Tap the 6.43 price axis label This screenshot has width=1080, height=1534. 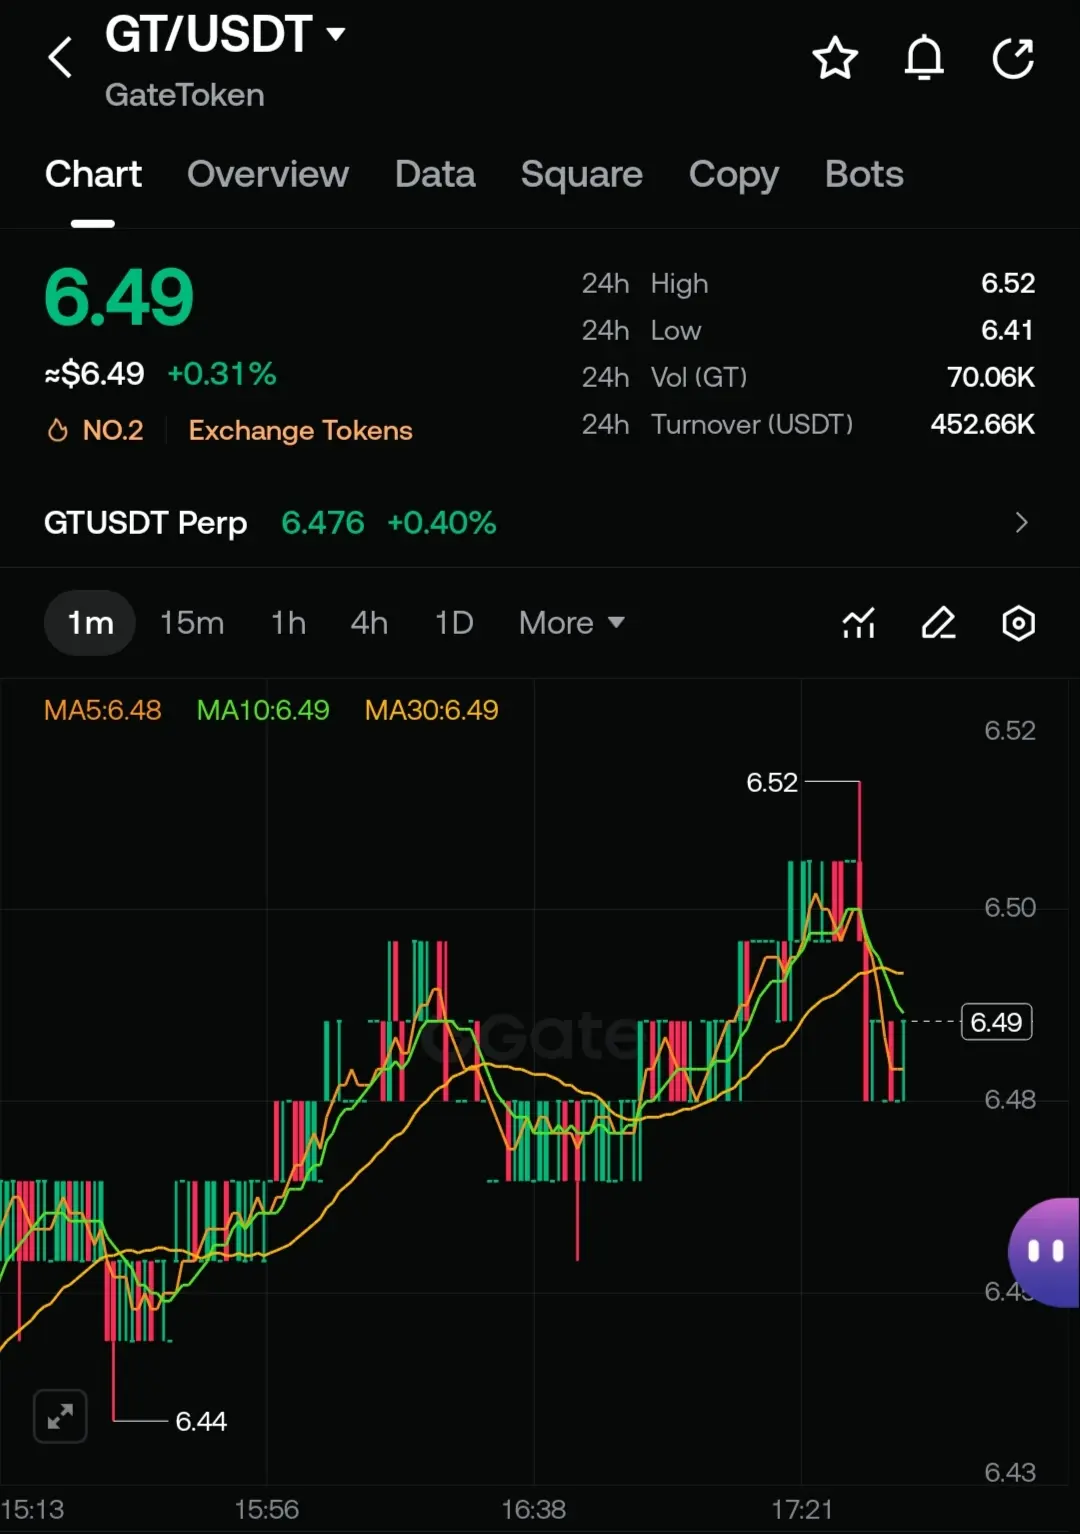click(1010, 1472)
